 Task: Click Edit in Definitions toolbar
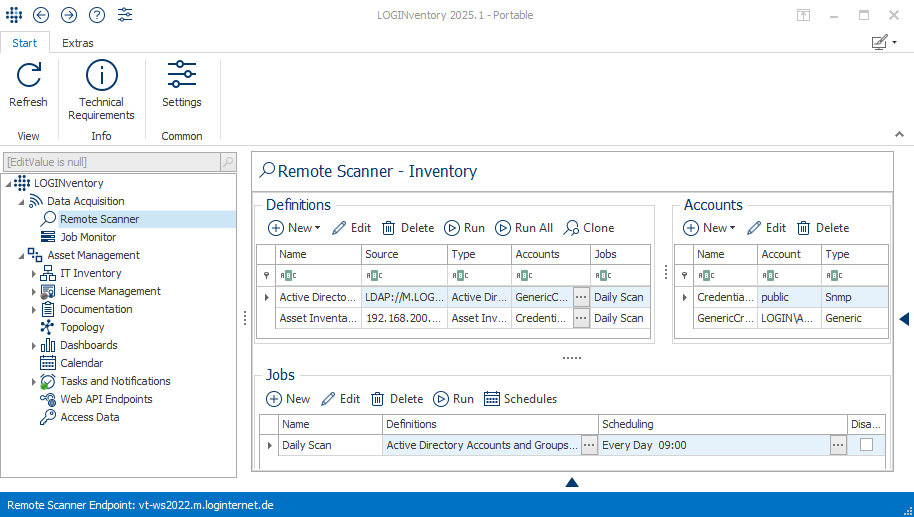click(x=351, y=228)
